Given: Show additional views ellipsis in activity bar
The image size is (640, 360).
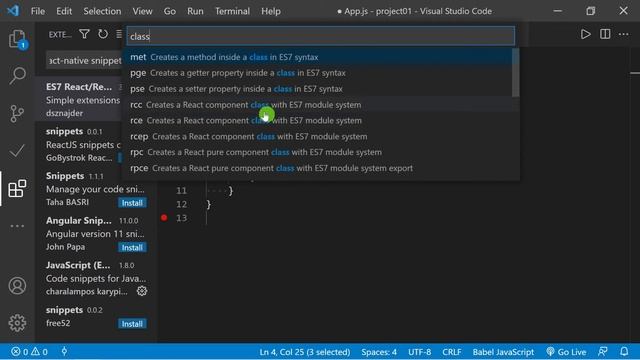Looking at the screenshot, I should click(17, 226).
